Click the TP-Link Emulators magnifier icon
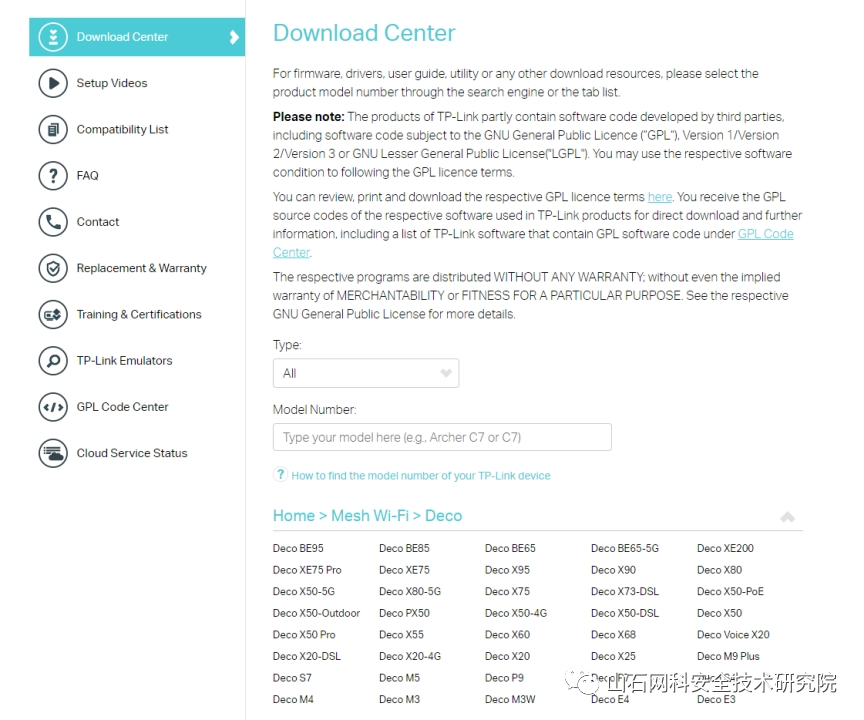Image resolution: width=864 pixels, height=720 pixels. tap(53, 361)
